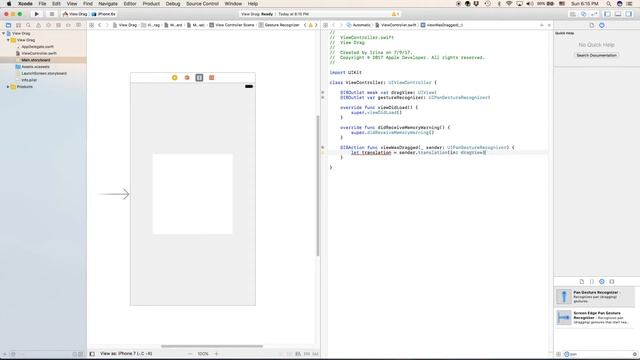Image resolution: width=640 pixels, height=360 pixels.
Task: Open the Editor menu
Action: pos(130,4)
